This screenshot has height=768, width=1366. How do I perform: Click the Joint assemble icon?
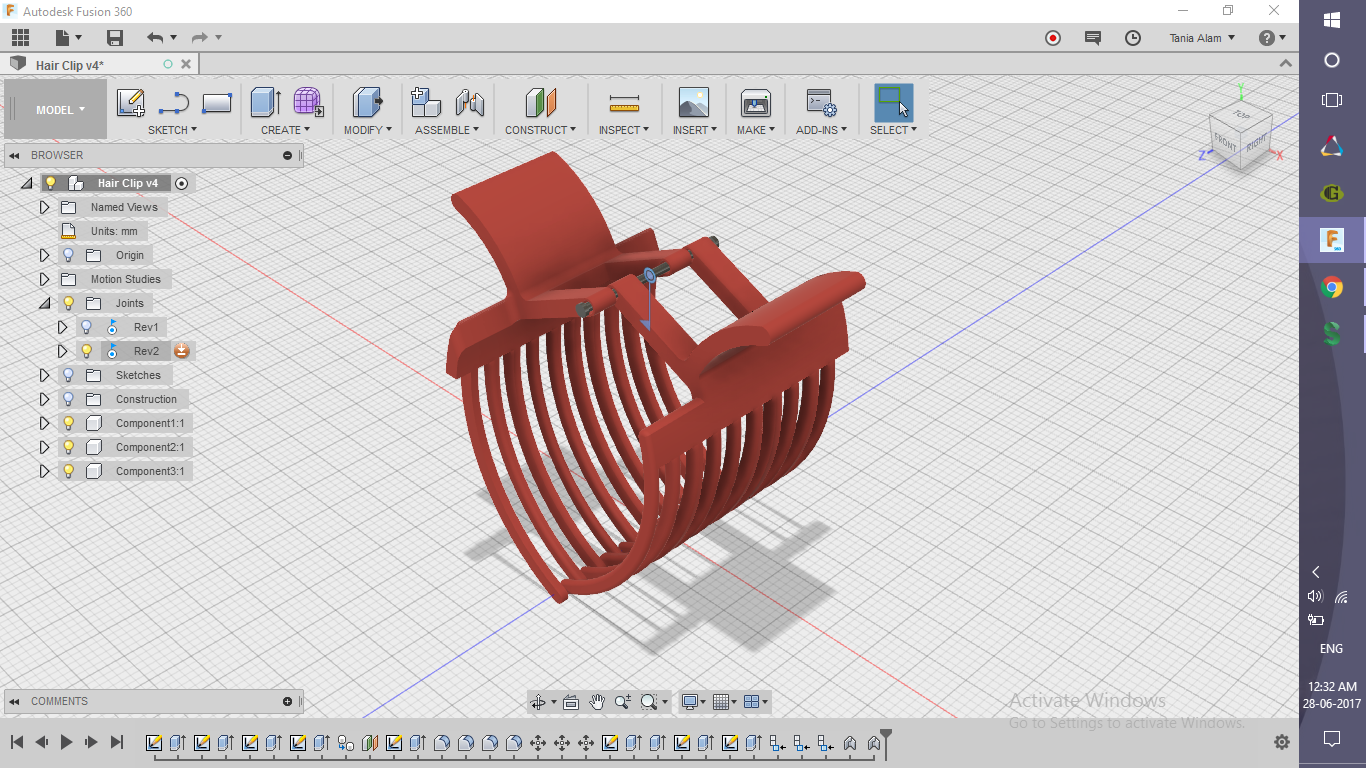[x=470, y=102]
